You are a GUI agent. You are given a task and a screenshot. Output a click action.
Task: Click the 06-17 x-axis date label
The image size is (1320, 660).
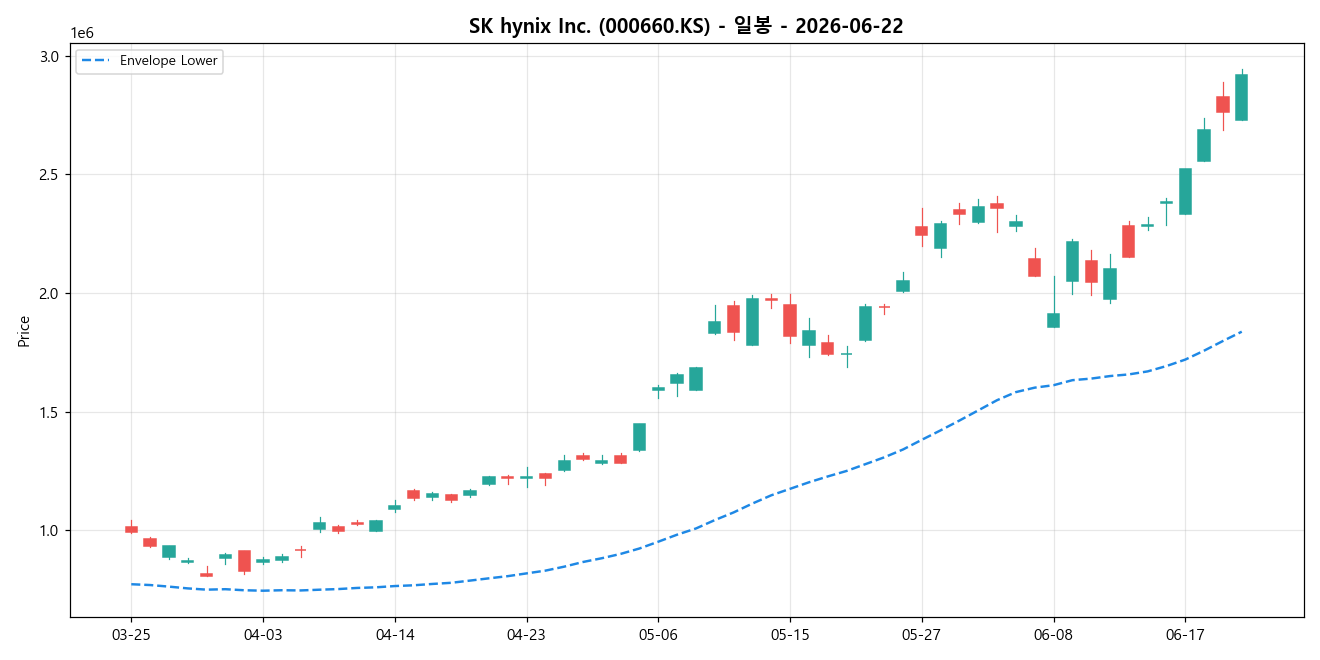click(1185, 634)
